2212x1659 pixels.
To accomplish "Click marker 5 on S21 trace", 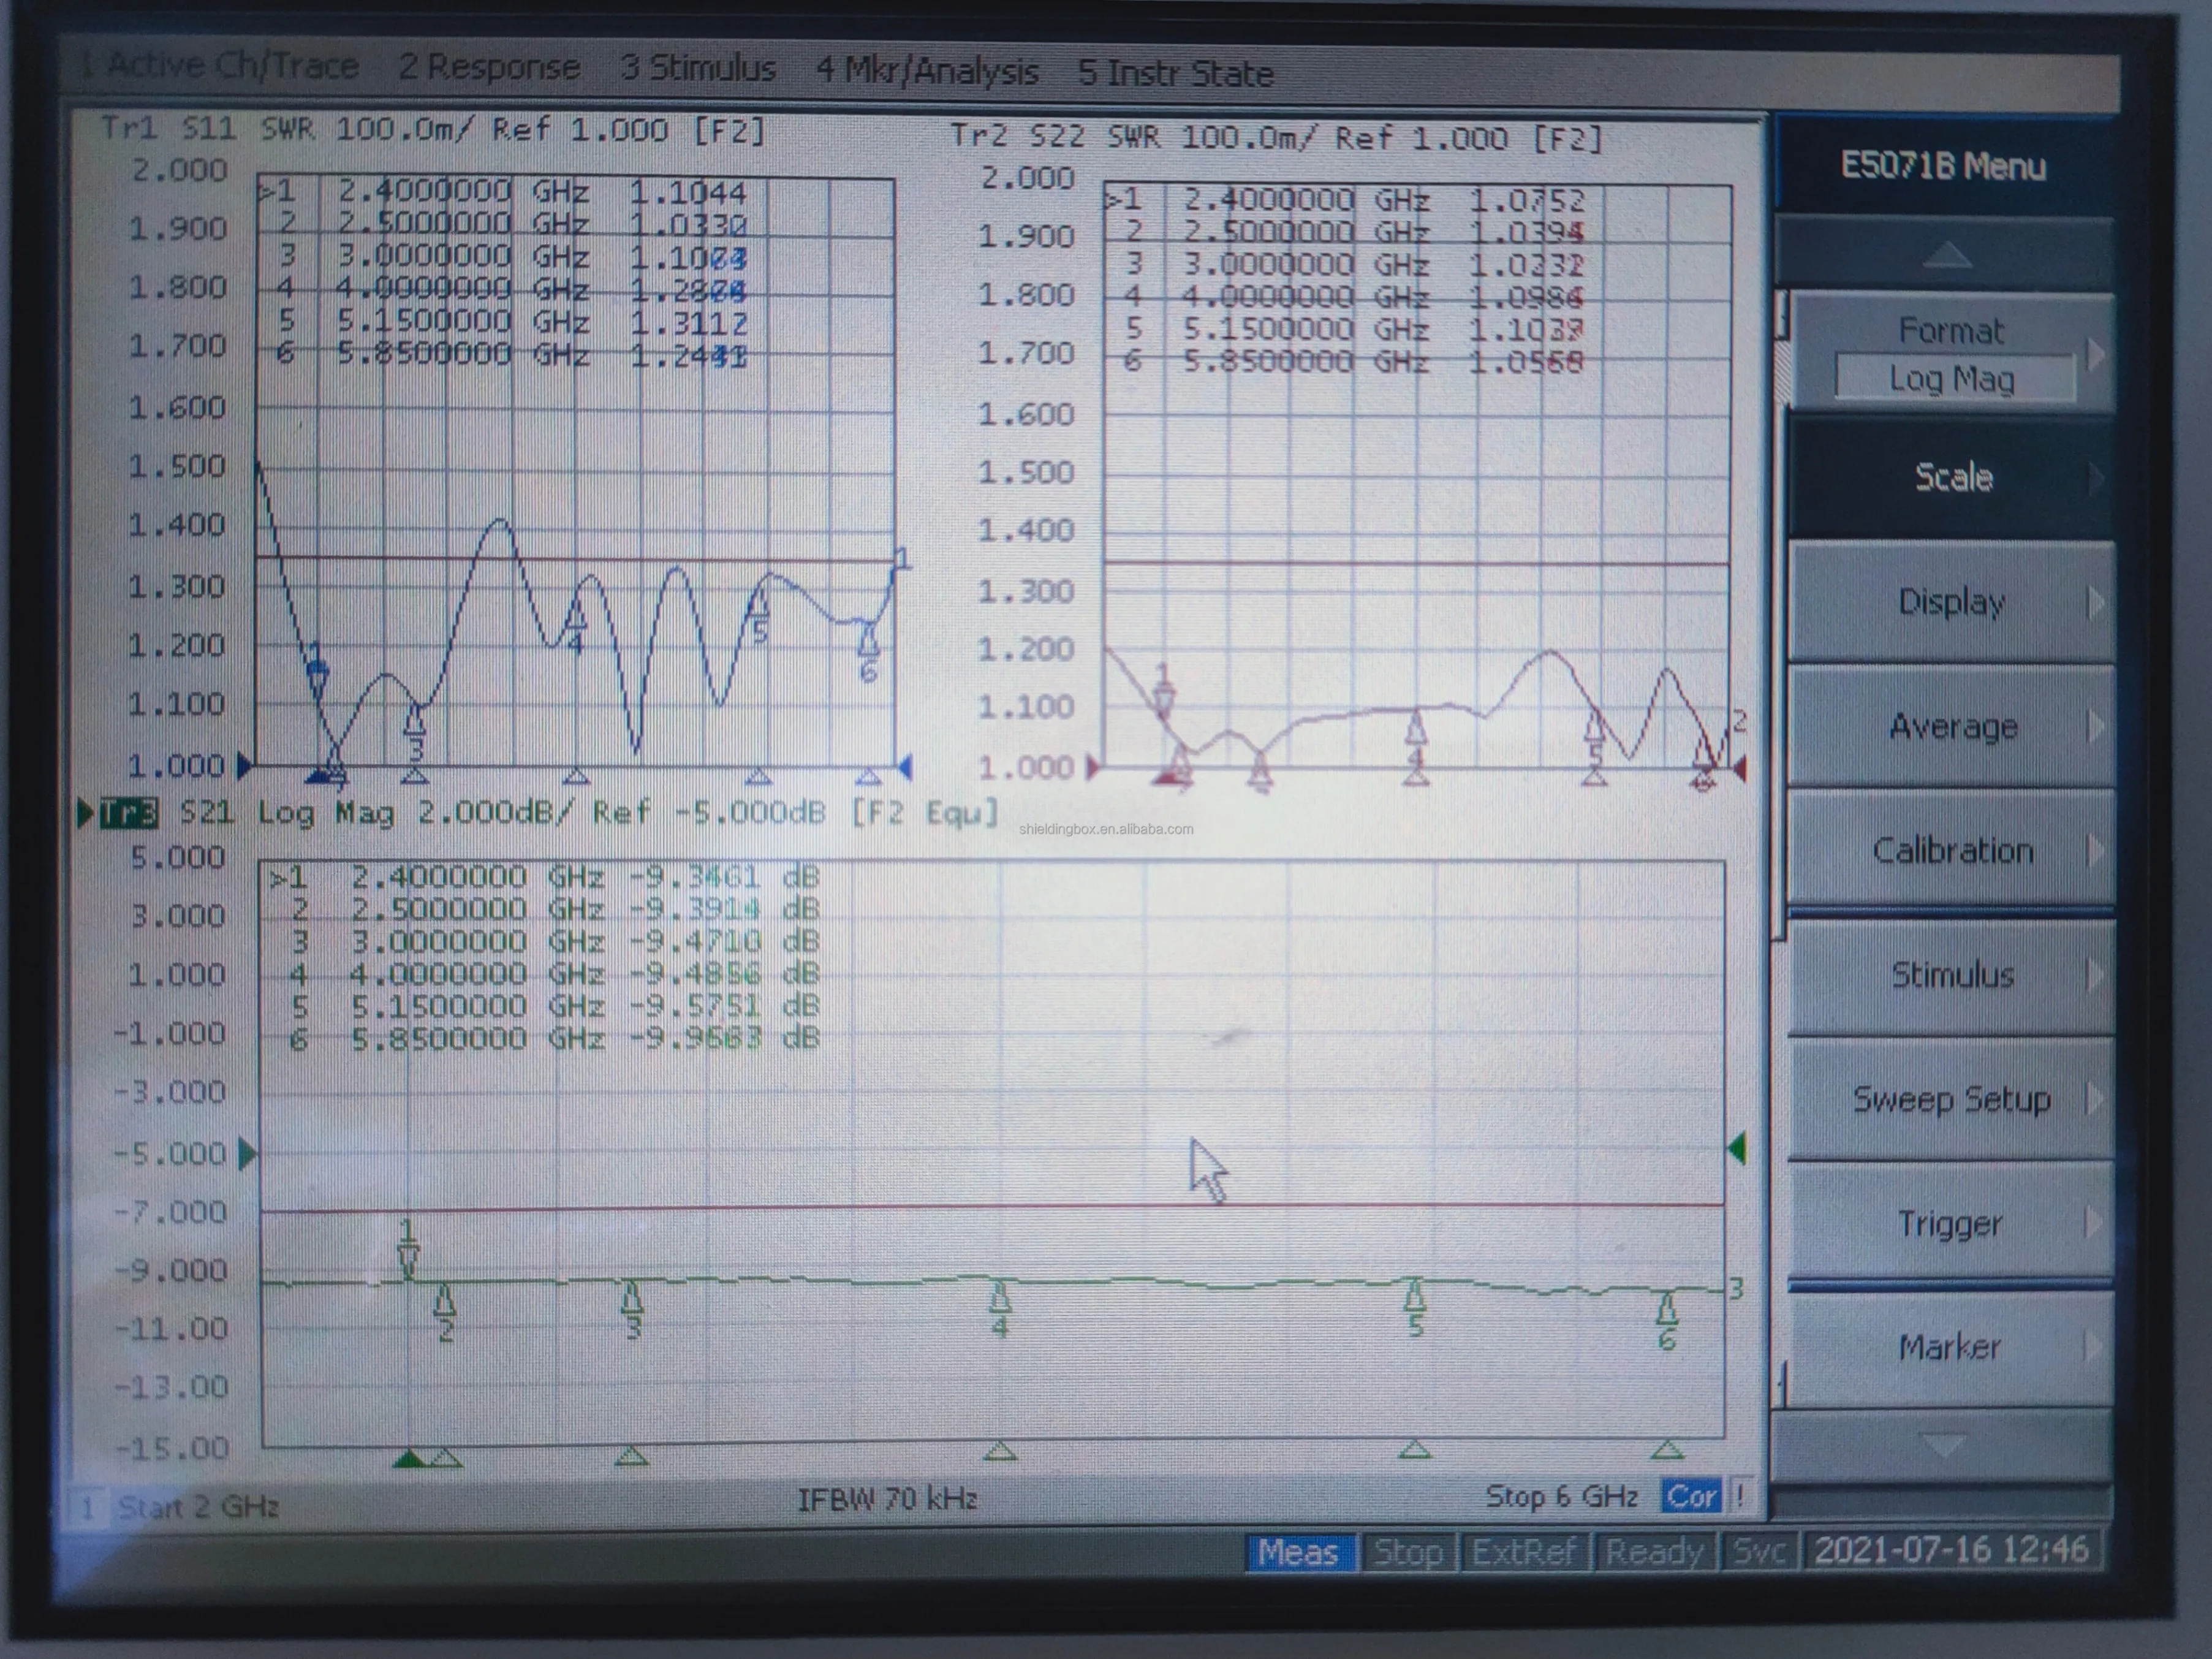I will point(1414,1296).
